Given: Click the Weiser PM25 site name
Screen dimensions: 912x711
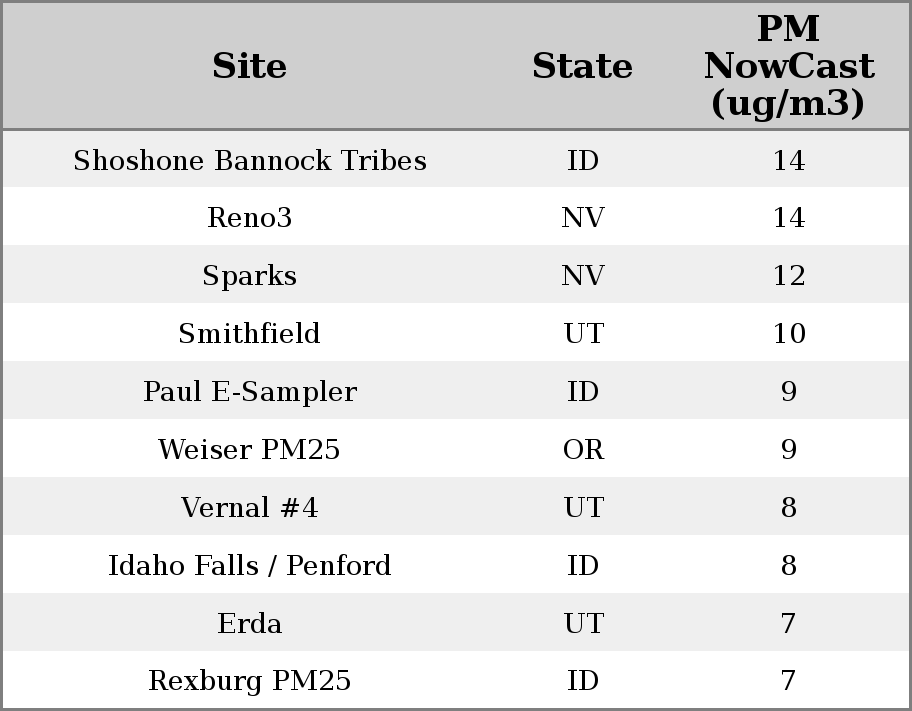Looking at the screenshot, I should click(x=249, y=450).
